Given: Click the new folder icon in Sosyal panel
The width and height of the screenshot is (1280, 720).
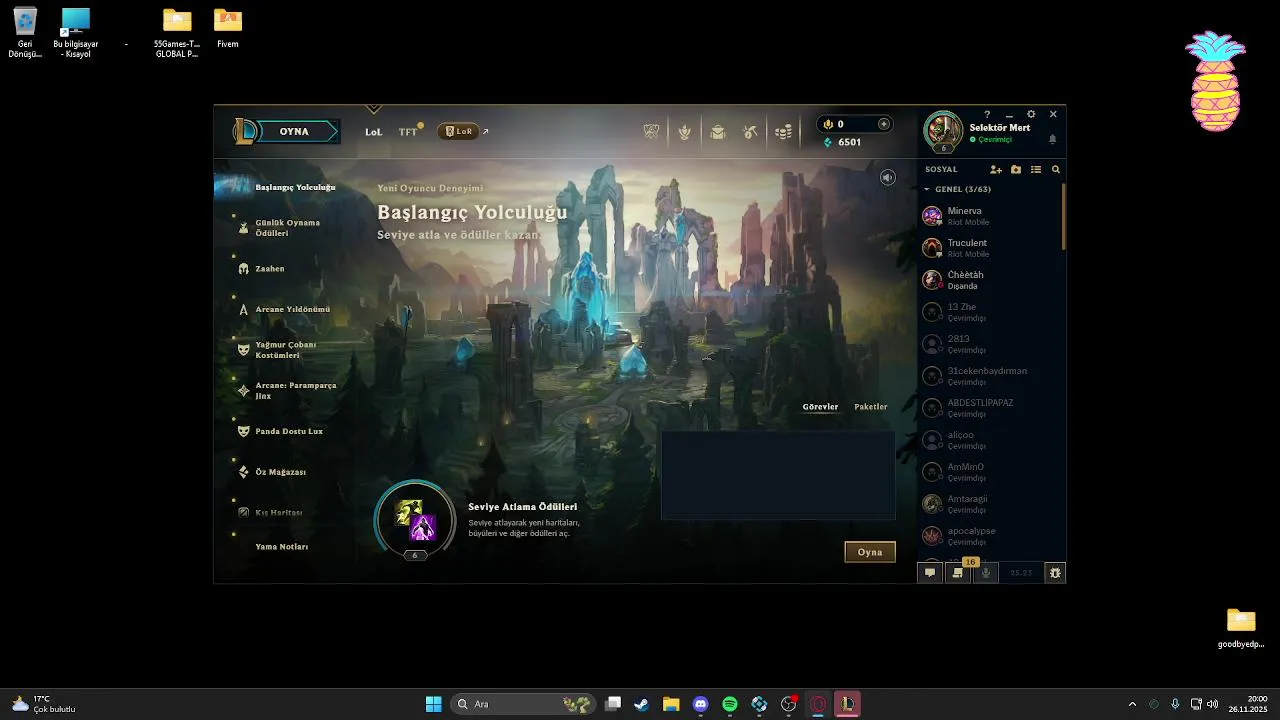Looking at the screenshot, I should (1016, 170).
